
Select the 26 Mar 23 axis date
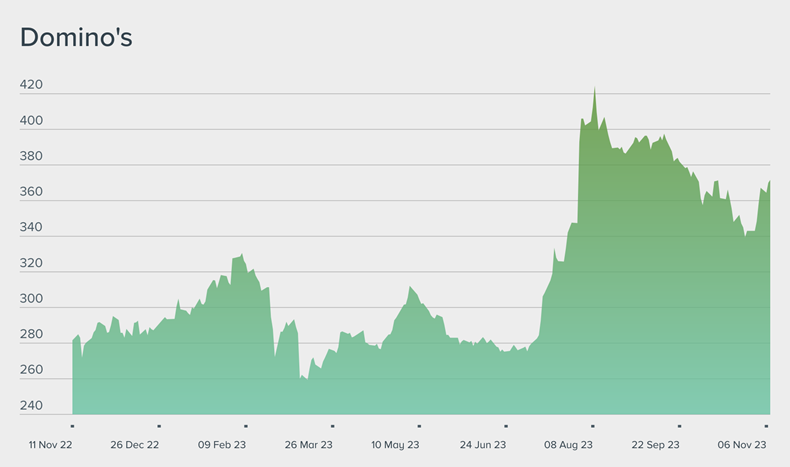[x=308, y=444]
